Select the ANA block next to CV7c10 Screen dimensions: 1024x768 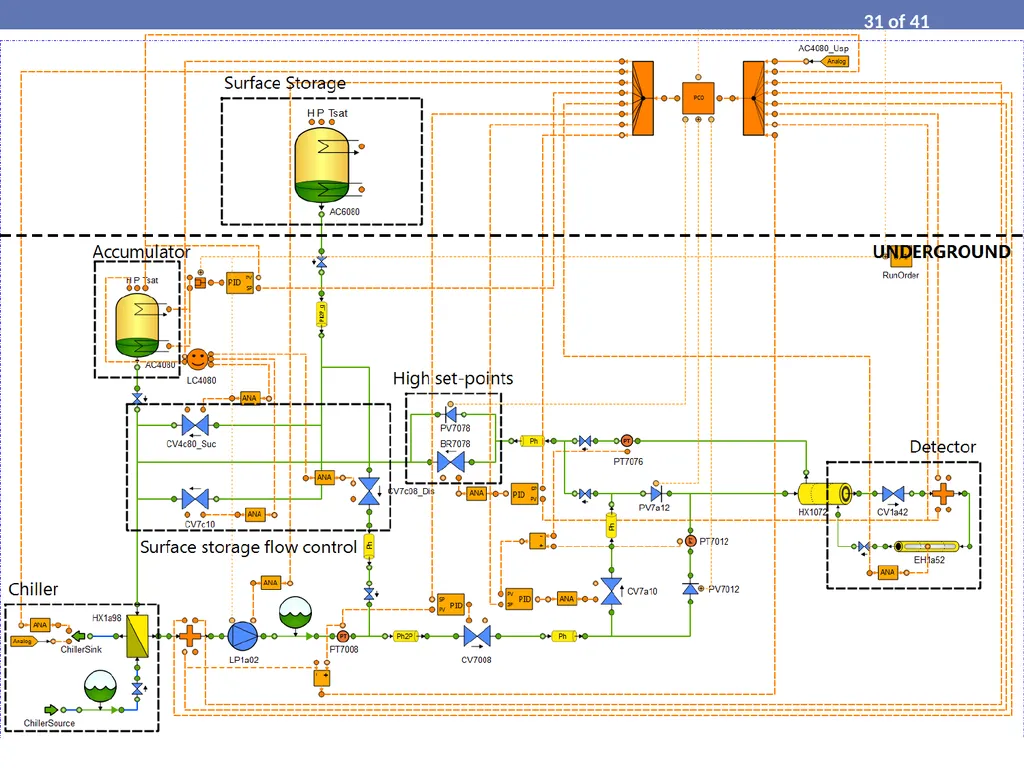pyautogui.click(x=255, y=515)
